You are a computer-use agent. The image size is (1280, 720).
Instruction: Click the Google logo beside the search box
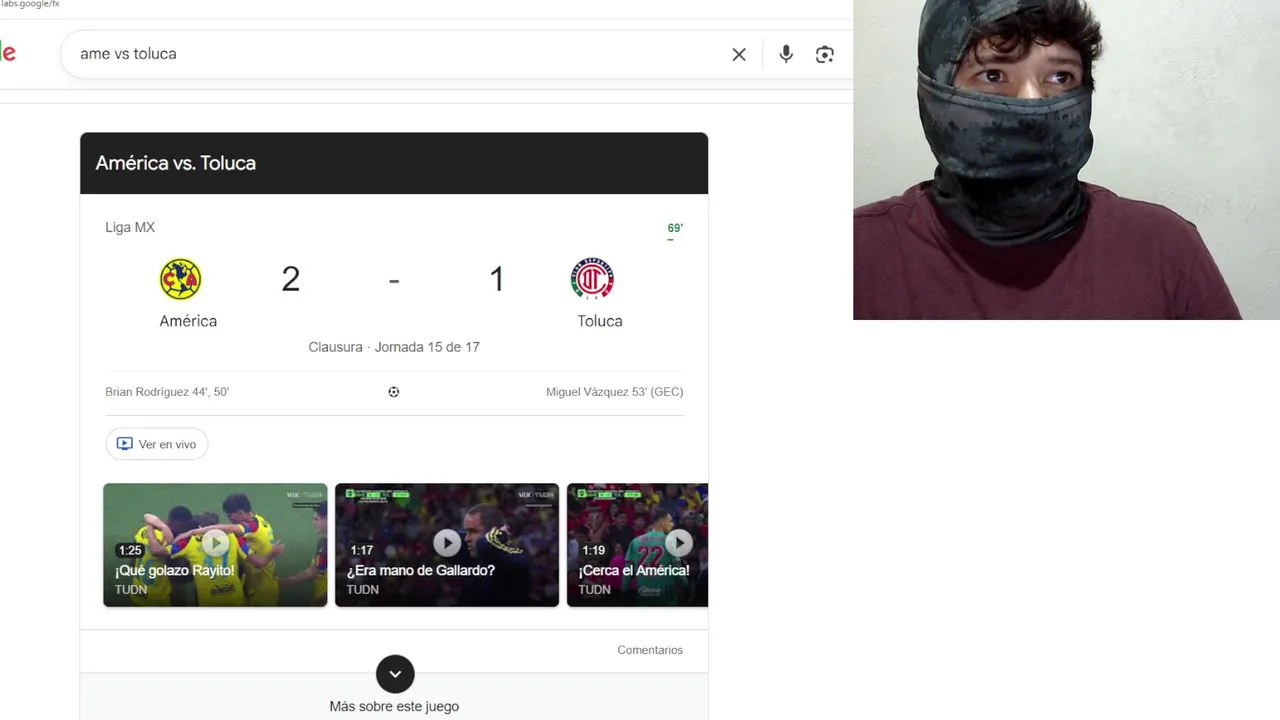(x=8, y=53)
